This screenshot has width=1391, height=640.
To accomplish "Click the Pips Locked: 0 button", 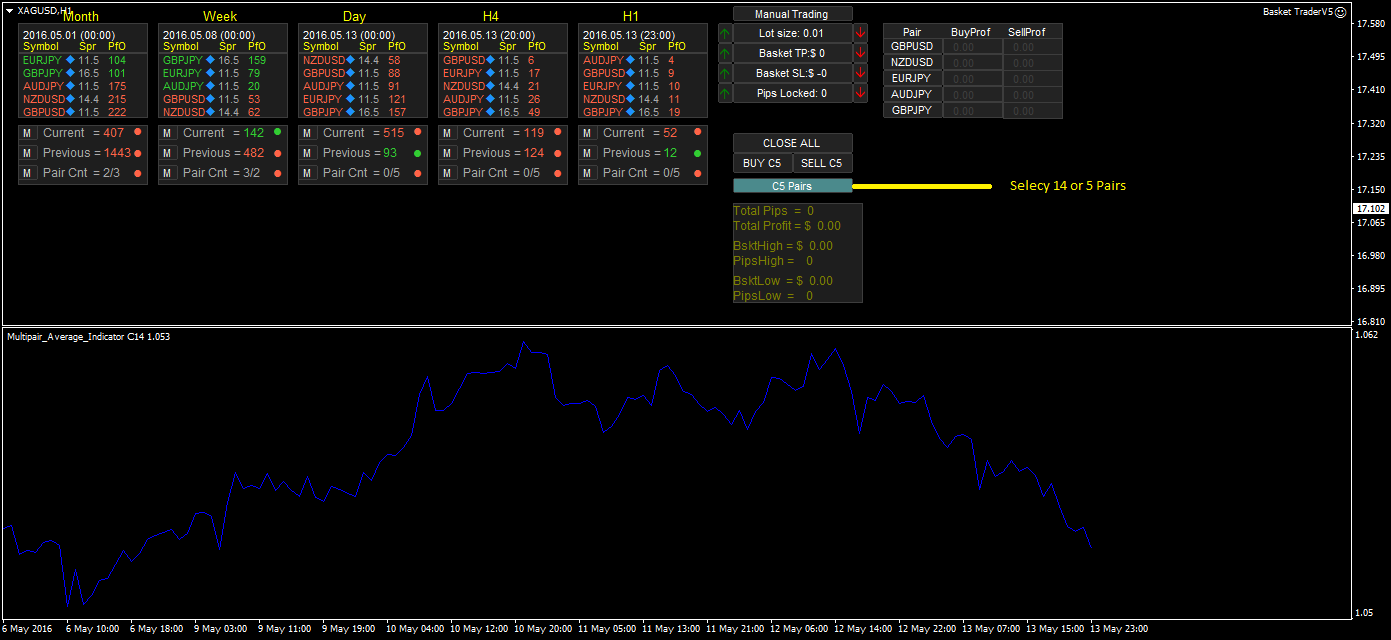I will [x=792, y=93].
